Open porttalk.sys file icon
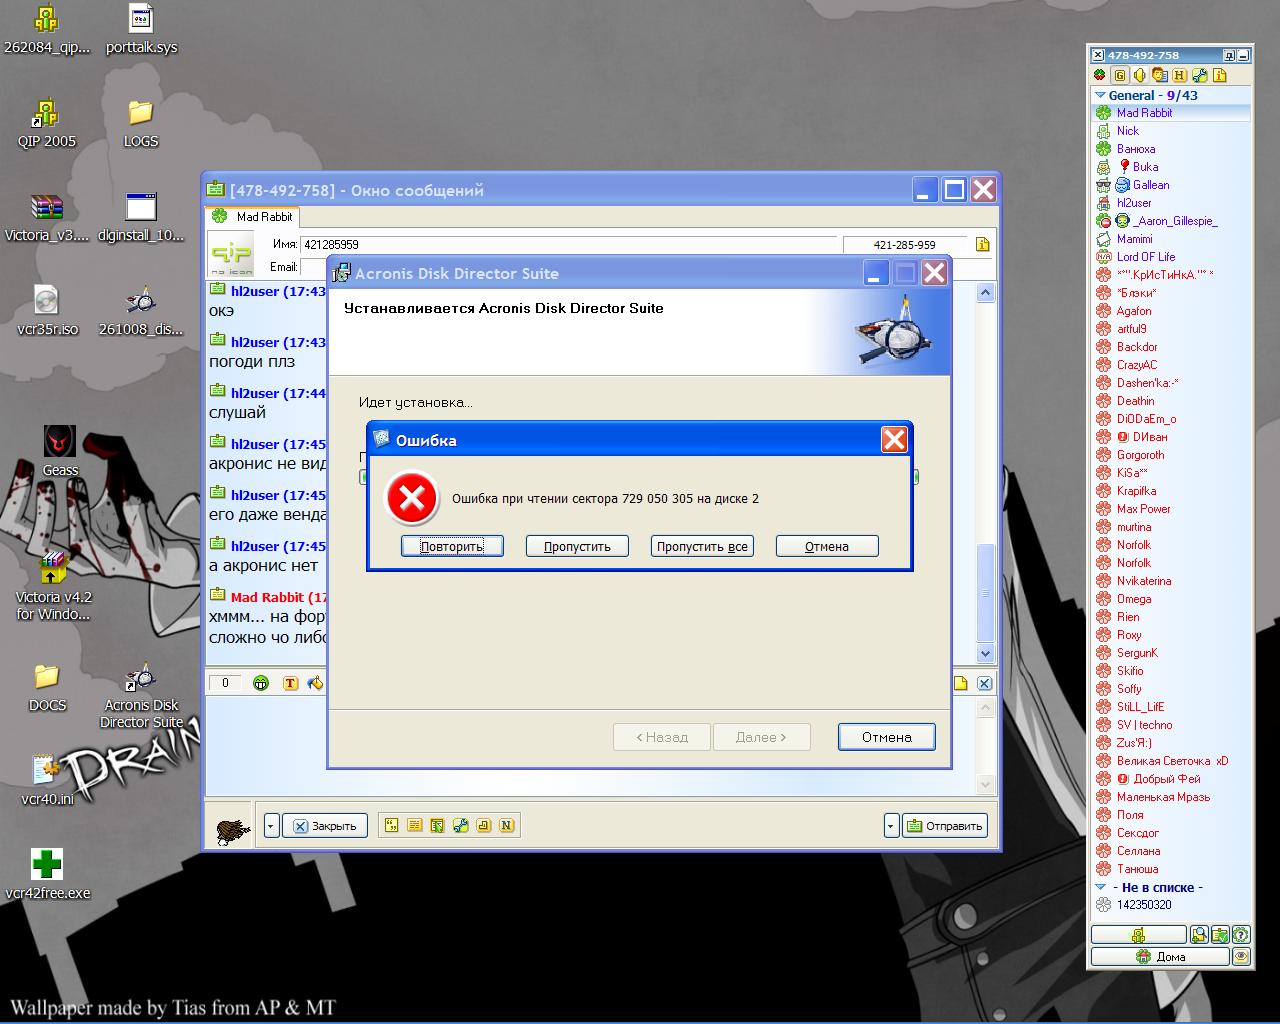Viewport: 1280px width, 1024px height. tap(141, 30)
